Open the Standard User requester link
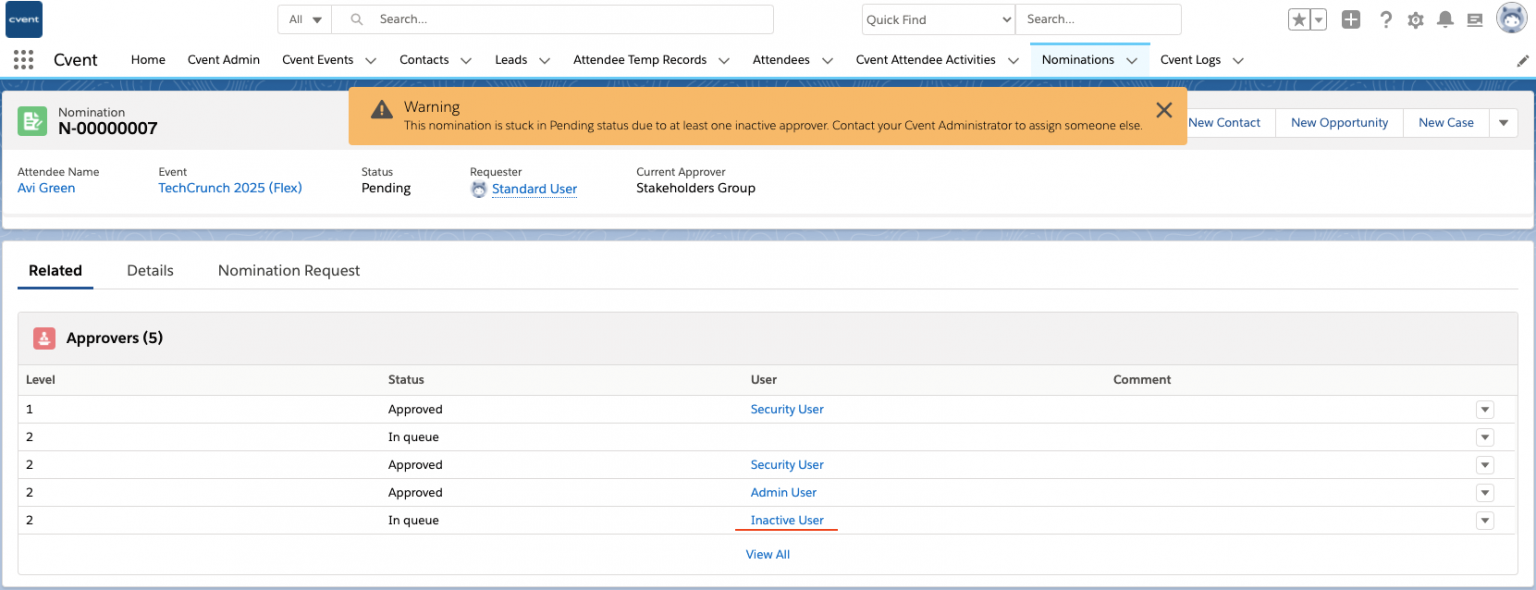 pyautogui.click(x=534, y=189)
